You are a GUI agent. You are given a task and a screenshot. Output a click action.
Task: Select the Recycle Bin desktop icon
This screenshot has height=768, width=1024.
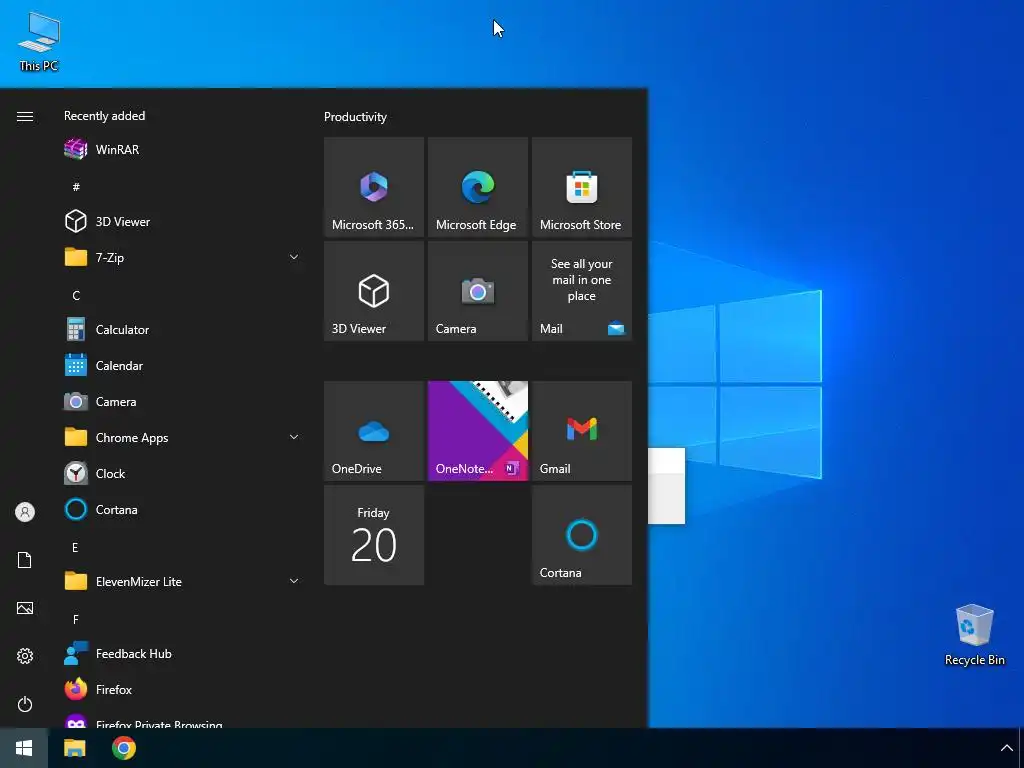coord(974,635)
